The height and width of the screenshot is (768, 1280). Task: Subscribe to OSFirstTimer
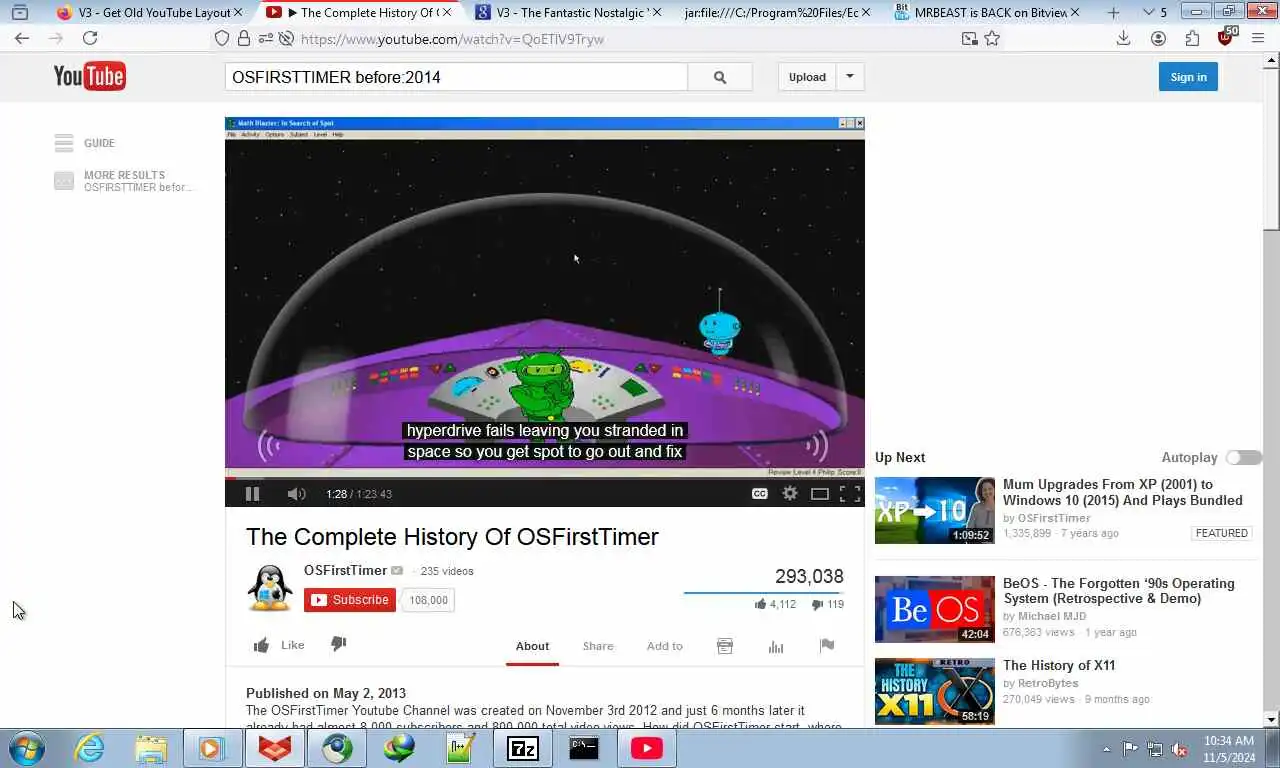[x=350, y=600]
